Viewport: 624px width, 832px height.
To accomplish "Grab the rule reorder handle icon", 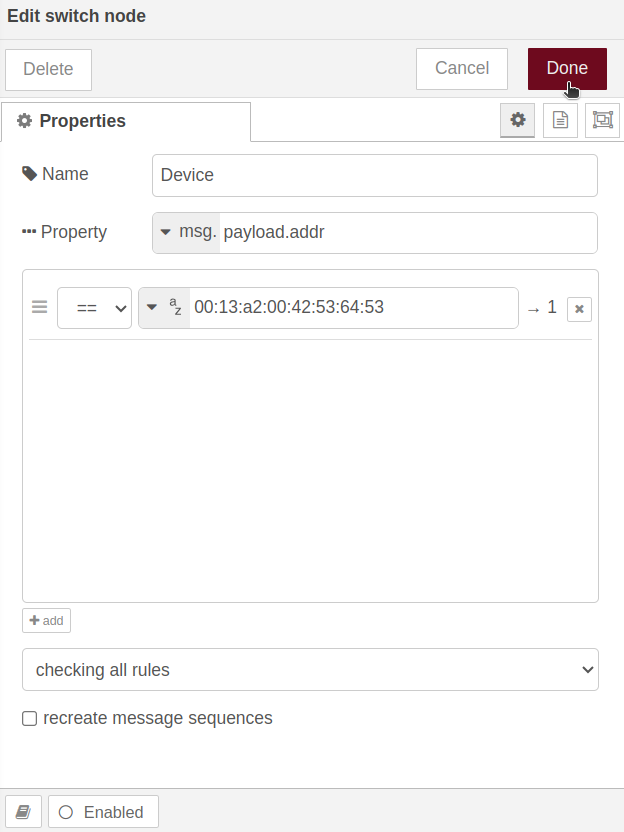I will pyautogui.click(x=39, y=307).
